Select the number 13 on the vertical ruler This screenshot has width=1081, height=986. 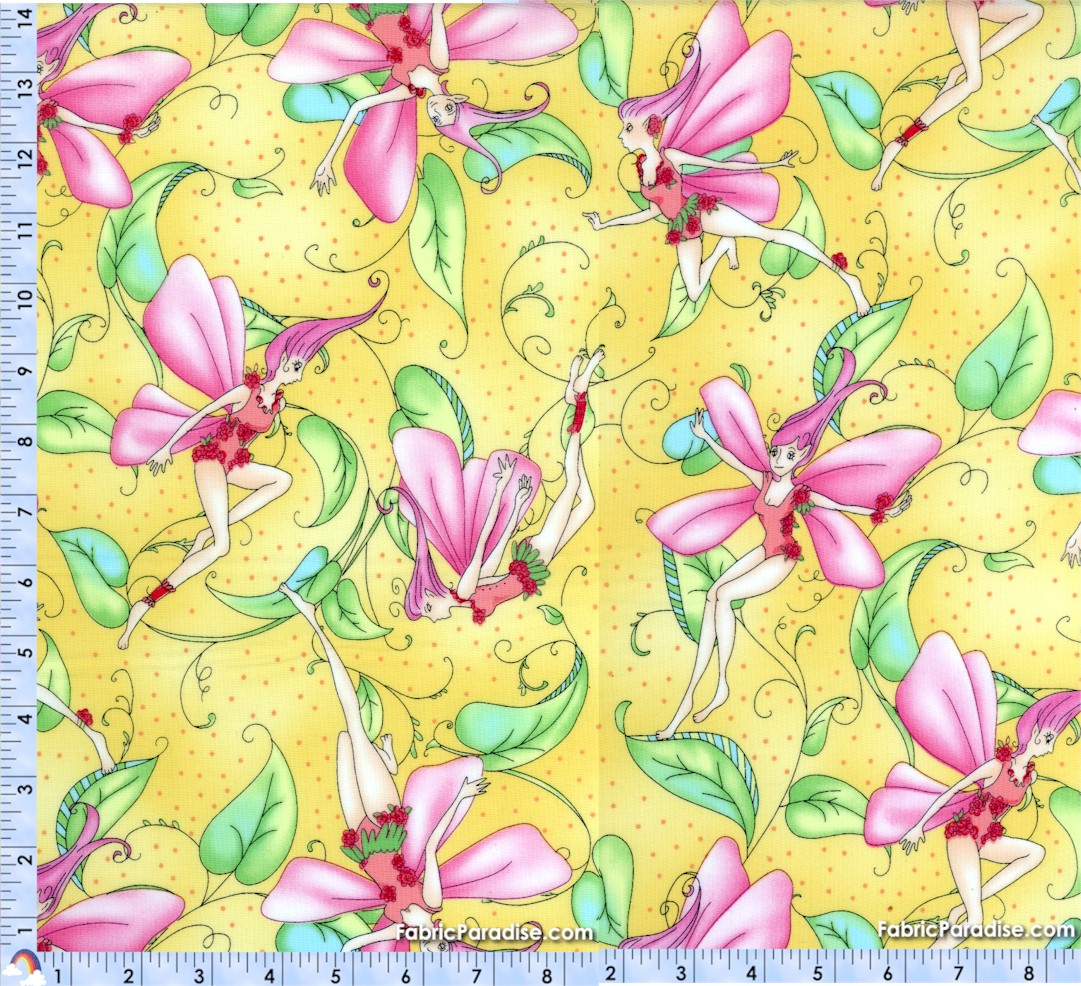click(26, 88)
